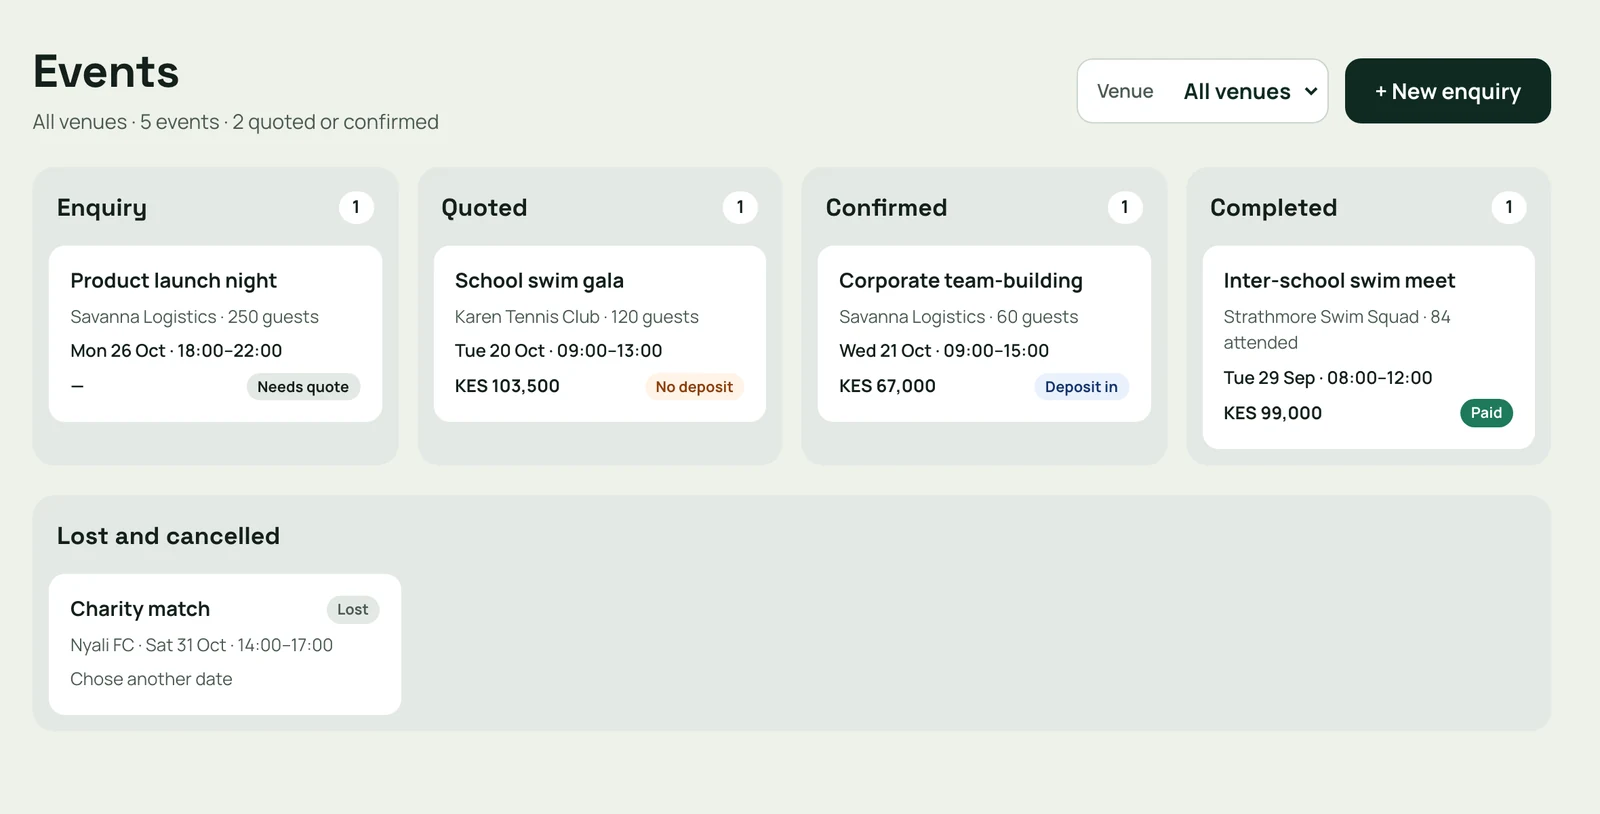Click the Quoted column count badge
This screenshot has width=1600, height=814.
pos(740,207)
